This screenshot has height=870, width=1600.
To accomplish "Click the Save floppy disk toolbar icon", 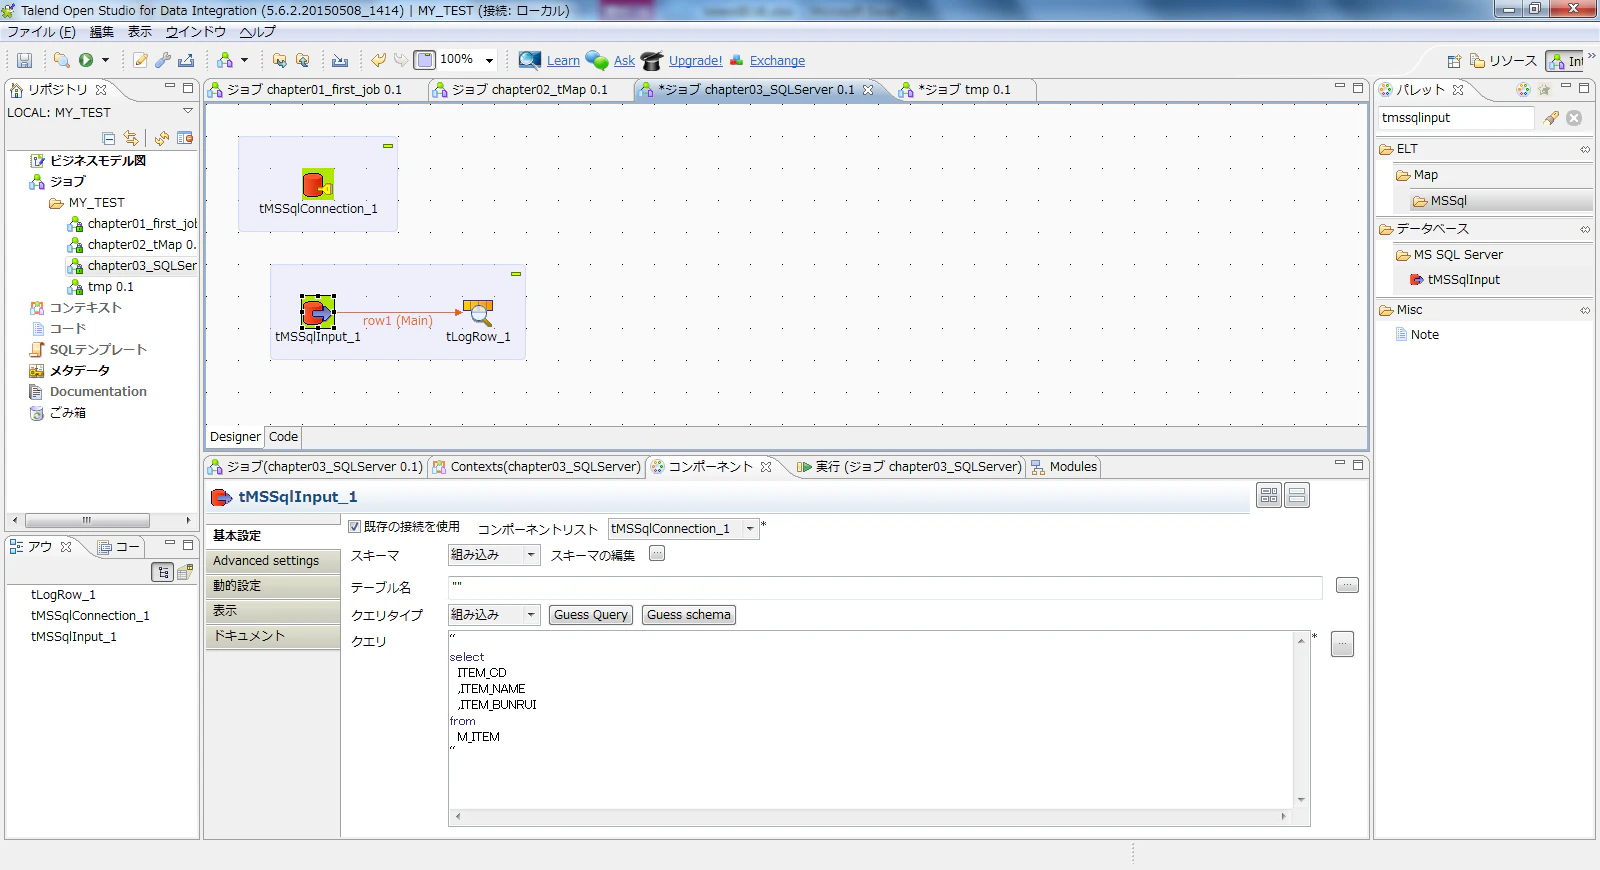I will point(25,60).
